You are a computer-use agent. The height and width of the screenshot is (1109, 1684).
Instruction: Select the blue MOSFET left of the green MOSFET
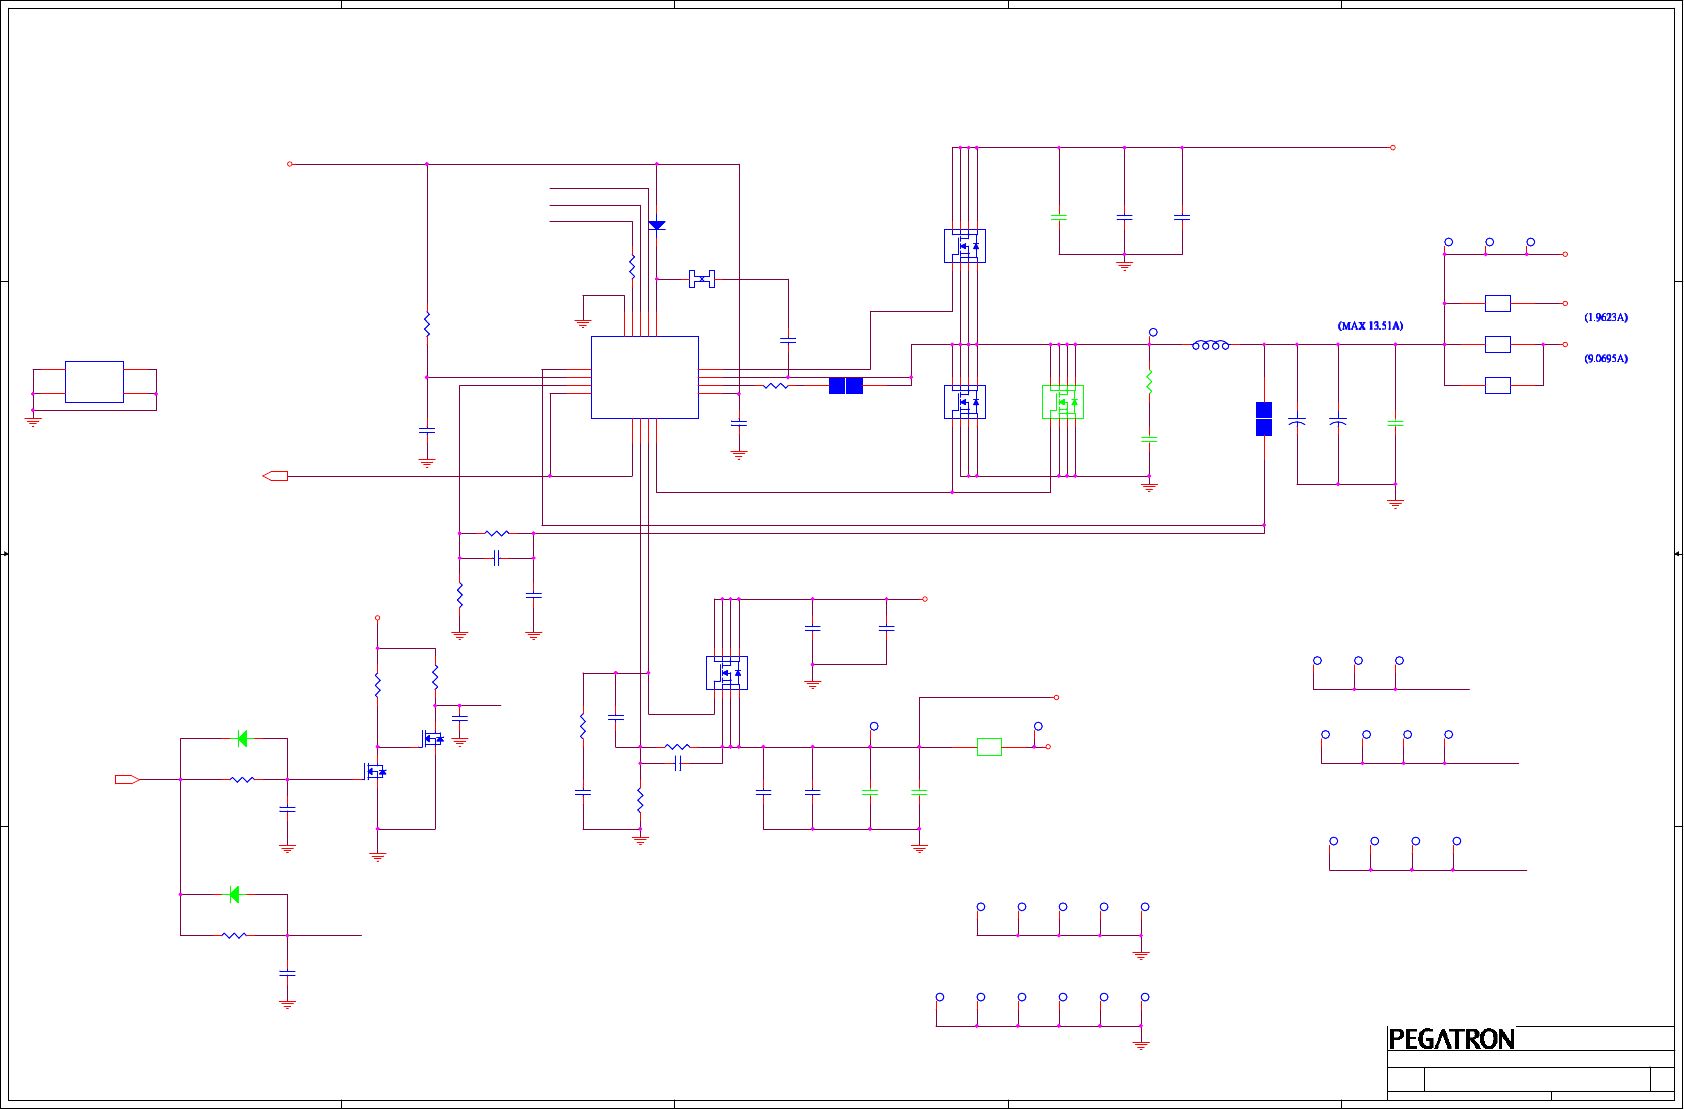pos(965,402)
